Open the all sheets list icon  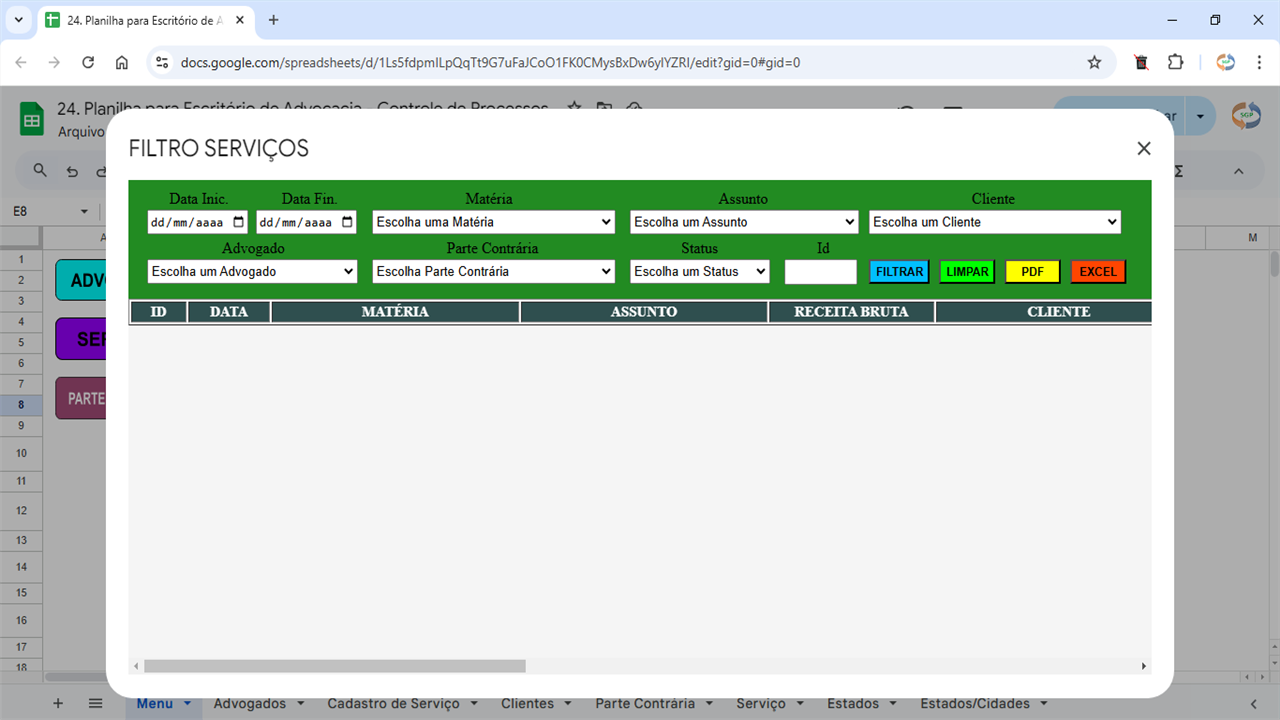tap(95, 703)
